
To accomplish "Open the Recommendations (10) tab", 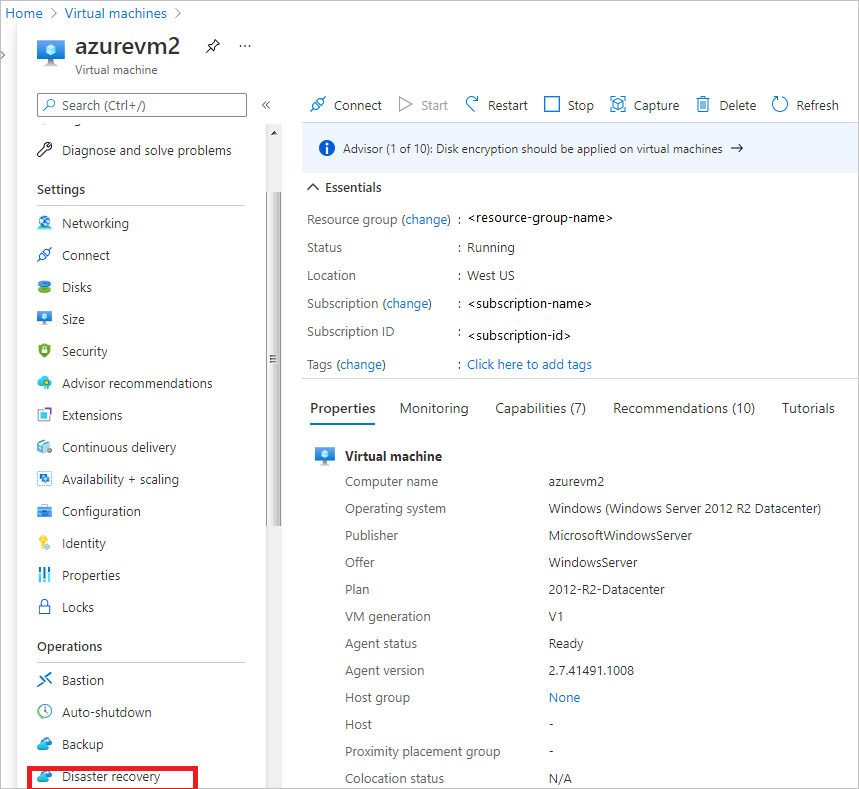I will pyautogui.click(x=683, y=408).
